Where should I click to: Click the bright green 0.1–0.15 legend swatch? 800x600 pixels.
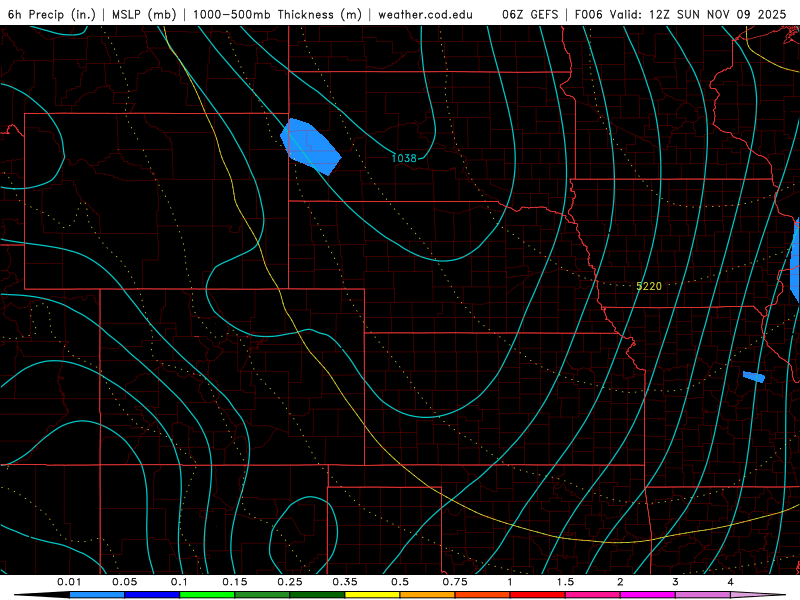pos(207,595)
